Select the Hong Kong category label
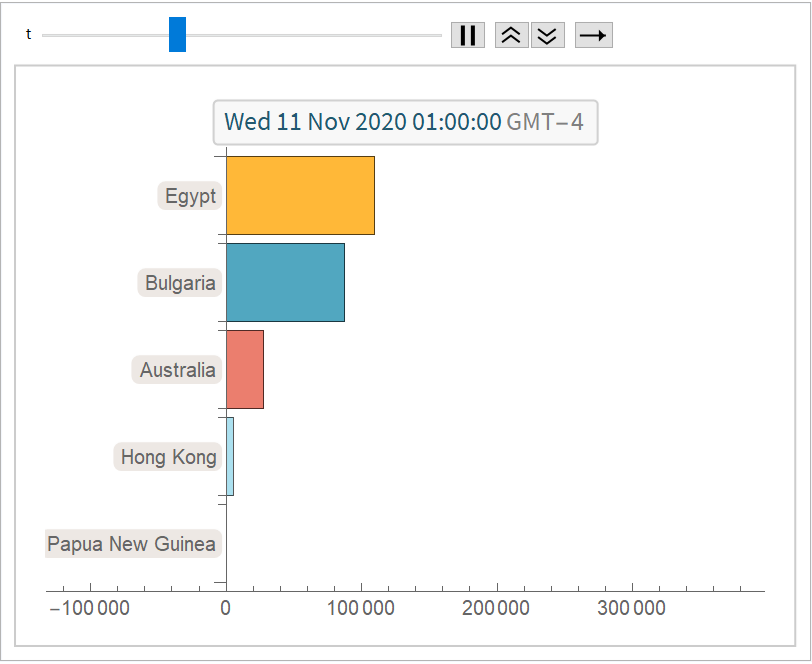The image size is (812, 664). click(168, 457)
